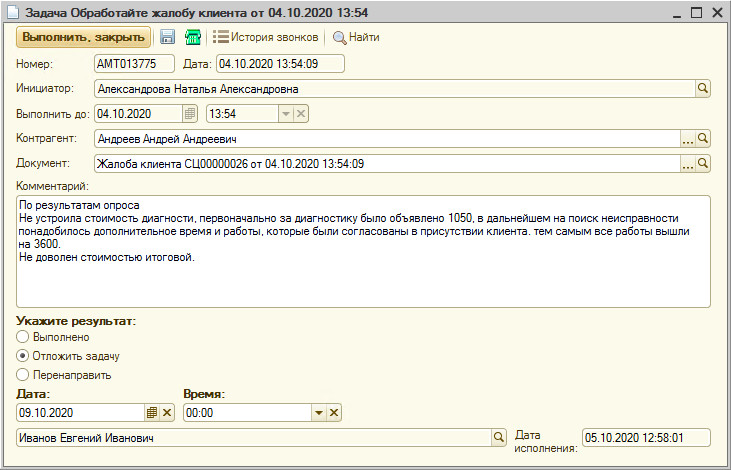
Task: Click magnifier icon in Контрагент field
Action: (702, 138)
